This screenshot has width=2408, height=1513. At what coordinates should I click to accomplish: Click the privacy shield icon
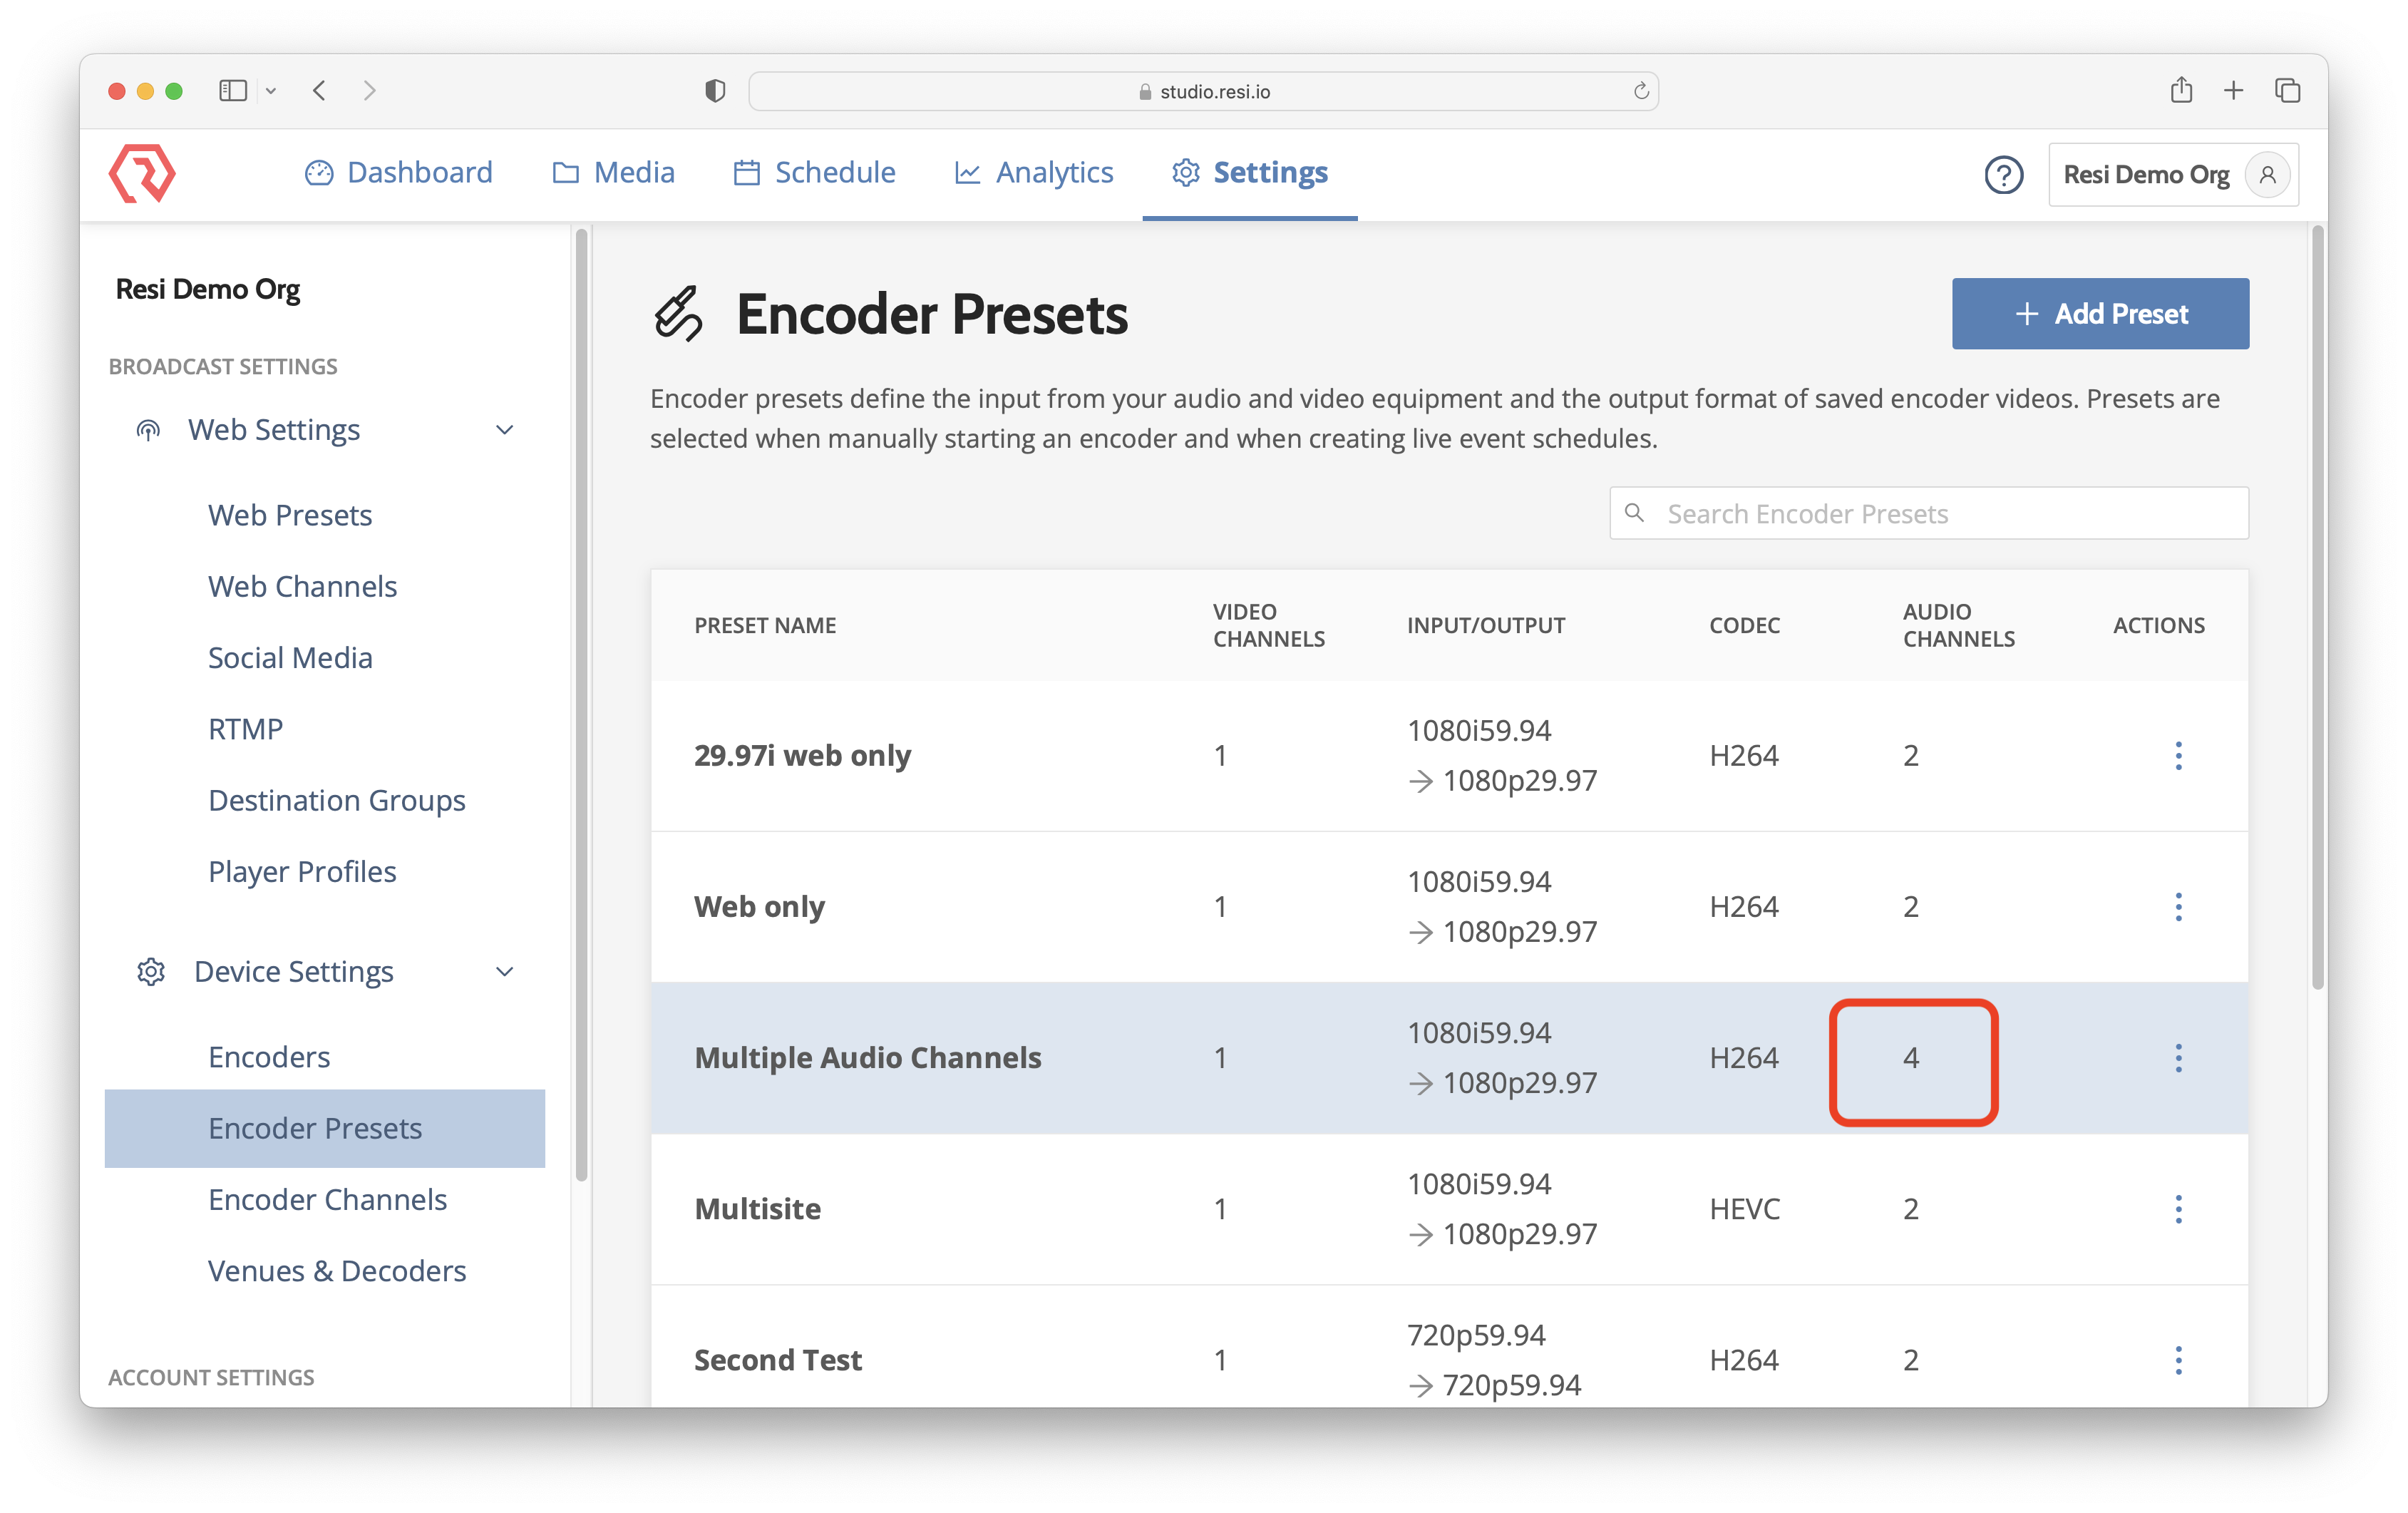pos(714,91)
